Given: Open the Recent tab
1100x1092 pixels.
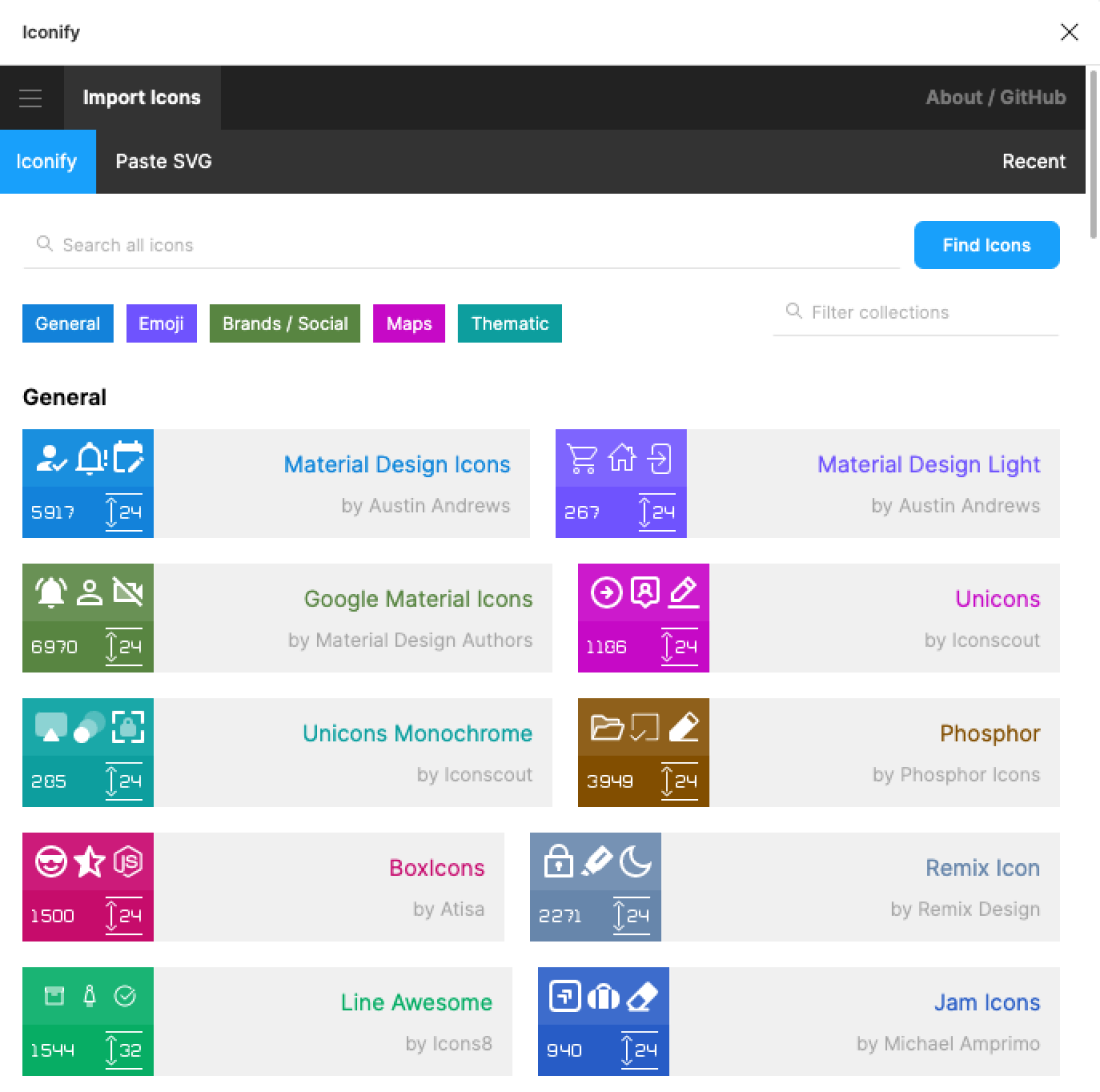Looking at the screenshot, I should click(1033, 161).
